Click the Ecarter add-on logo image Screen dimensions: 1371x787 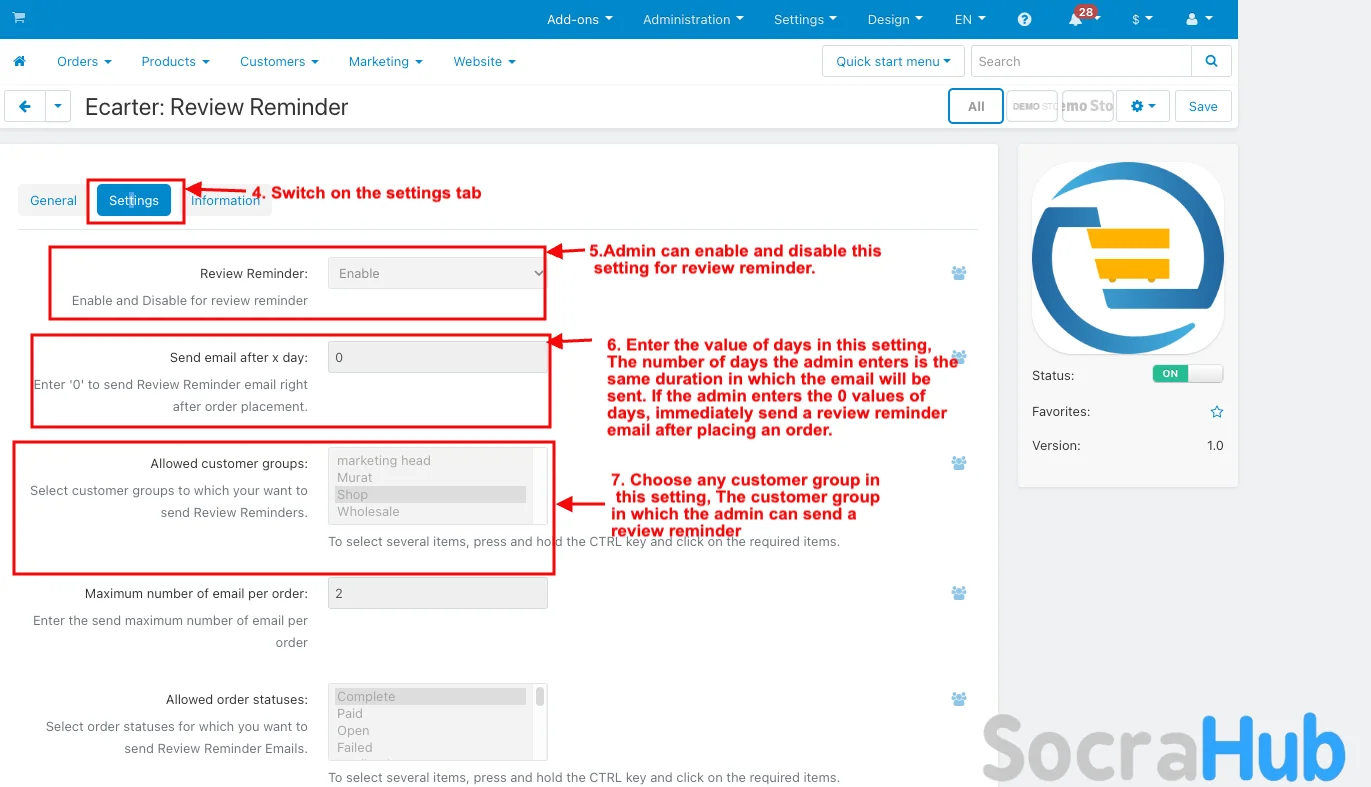1128,258
